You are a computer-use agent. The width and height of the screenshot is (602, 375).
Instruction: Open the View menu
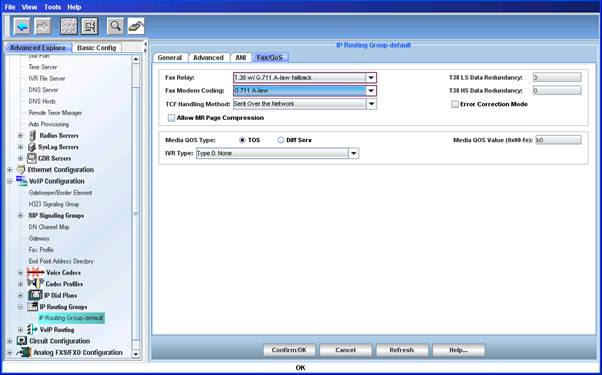[x=29, y=7]
